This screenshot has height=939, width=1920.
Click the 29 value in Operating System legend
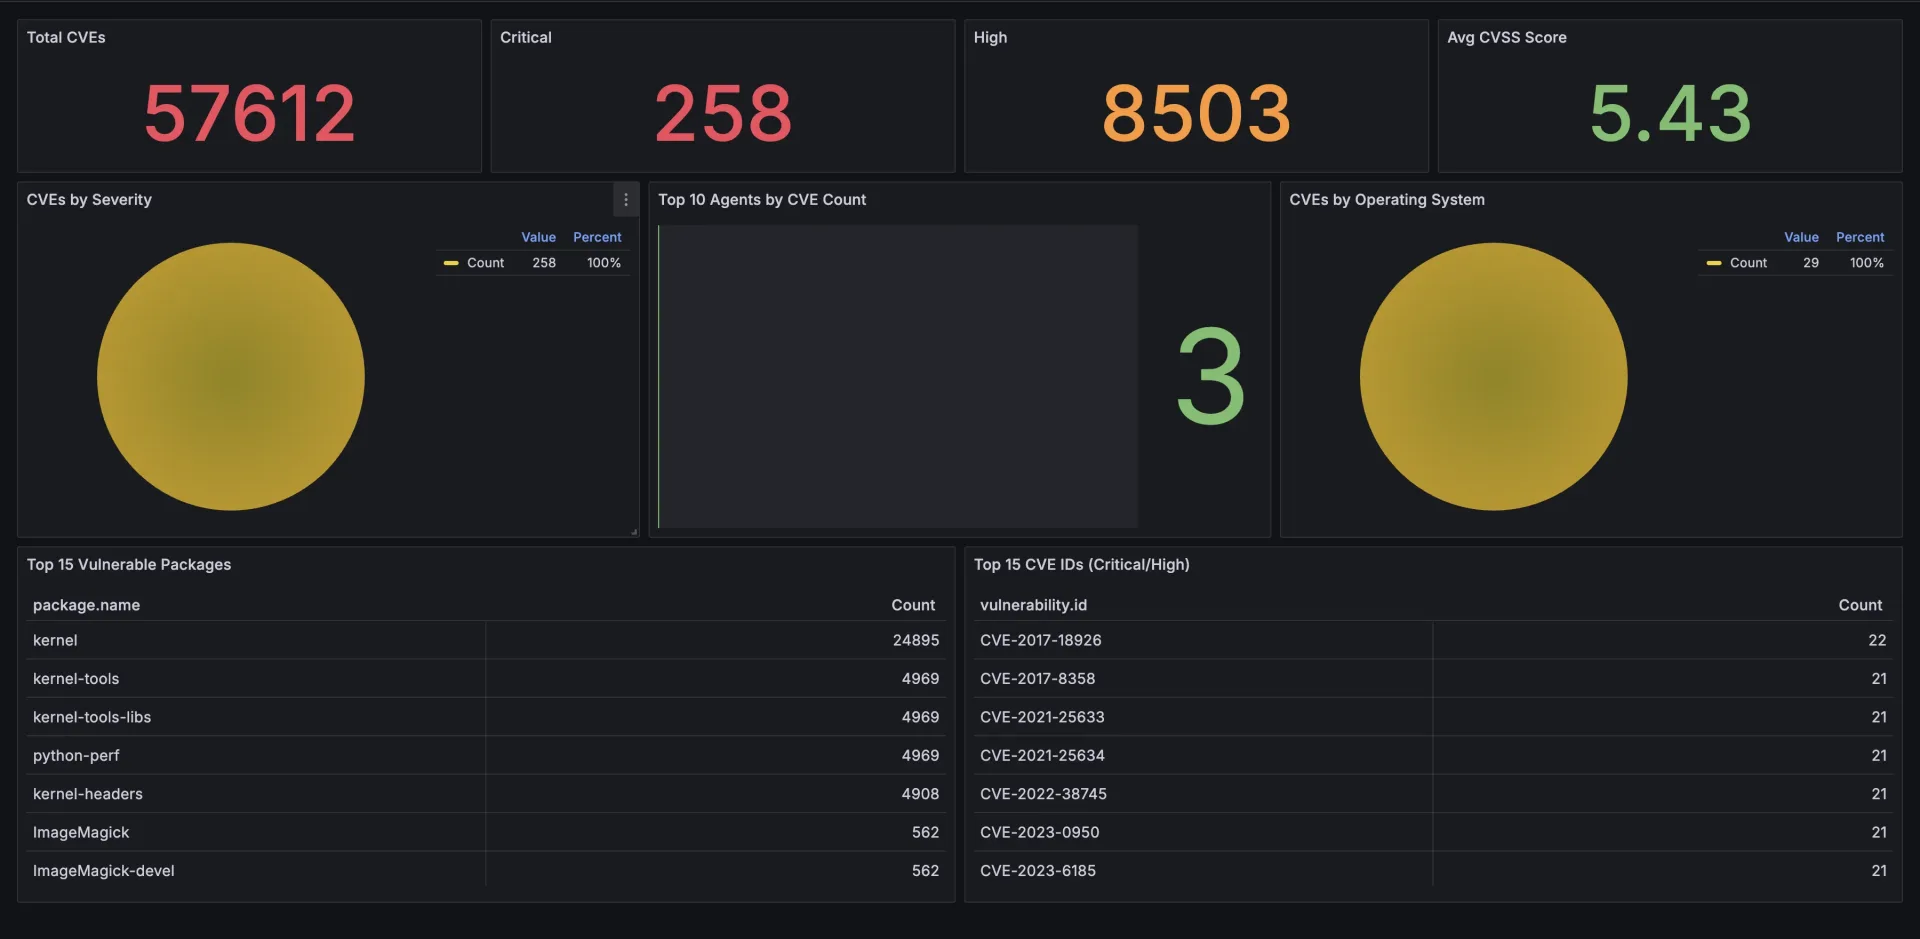(1811, 263)
